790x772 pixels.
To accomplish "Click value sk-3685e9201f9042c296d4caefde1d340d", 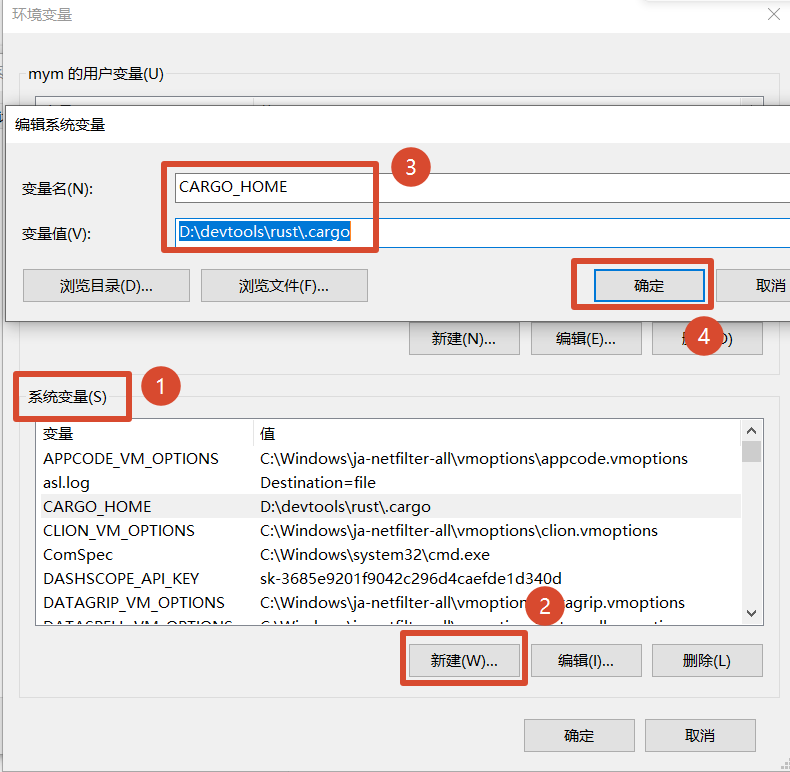I will click(x=411, y=578).
